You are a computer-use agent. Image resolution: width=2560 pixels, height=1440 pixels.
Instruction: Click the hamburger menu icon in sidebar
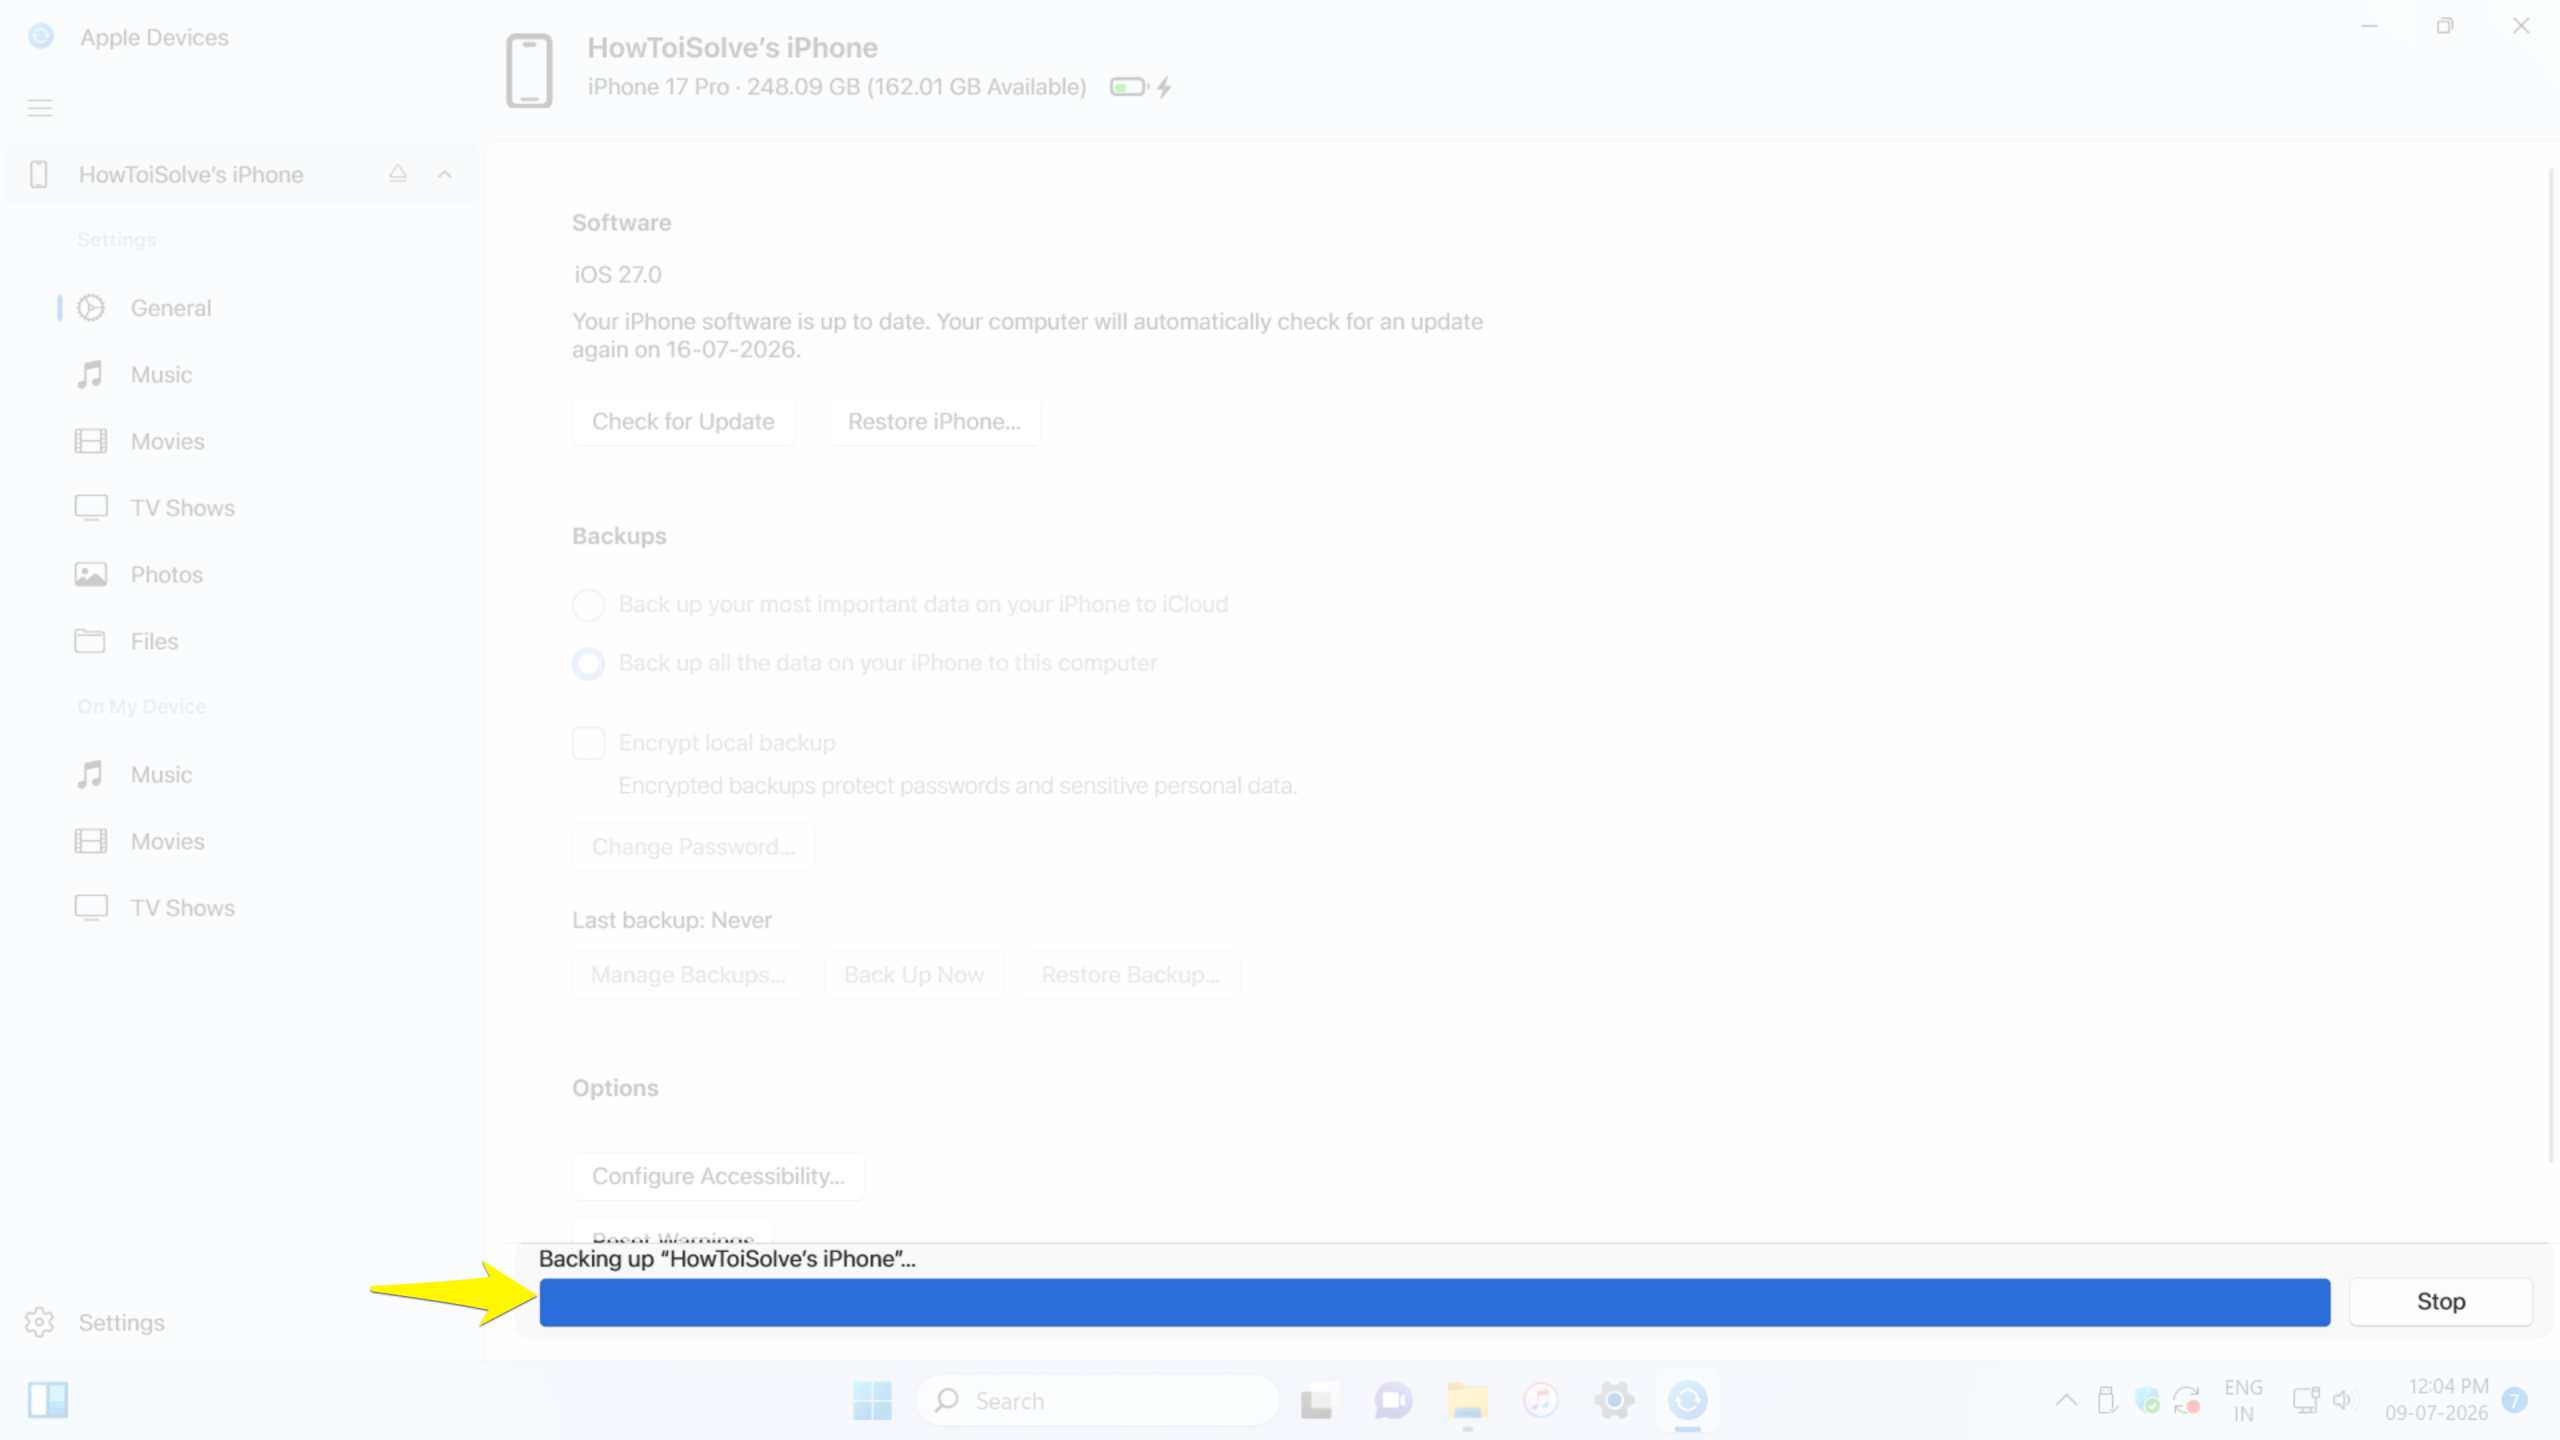click(40, 108)
